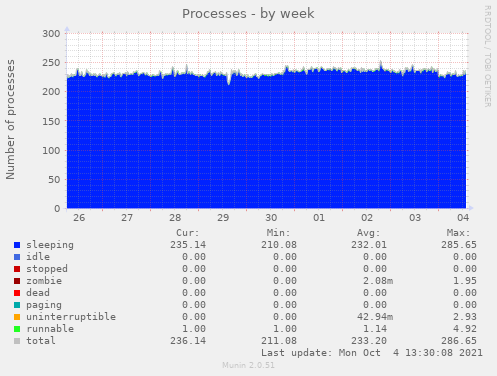Click the uninterruptible legend color swatch
The width and height of the screenshot is (497, 376).
(x=17, y=317)
